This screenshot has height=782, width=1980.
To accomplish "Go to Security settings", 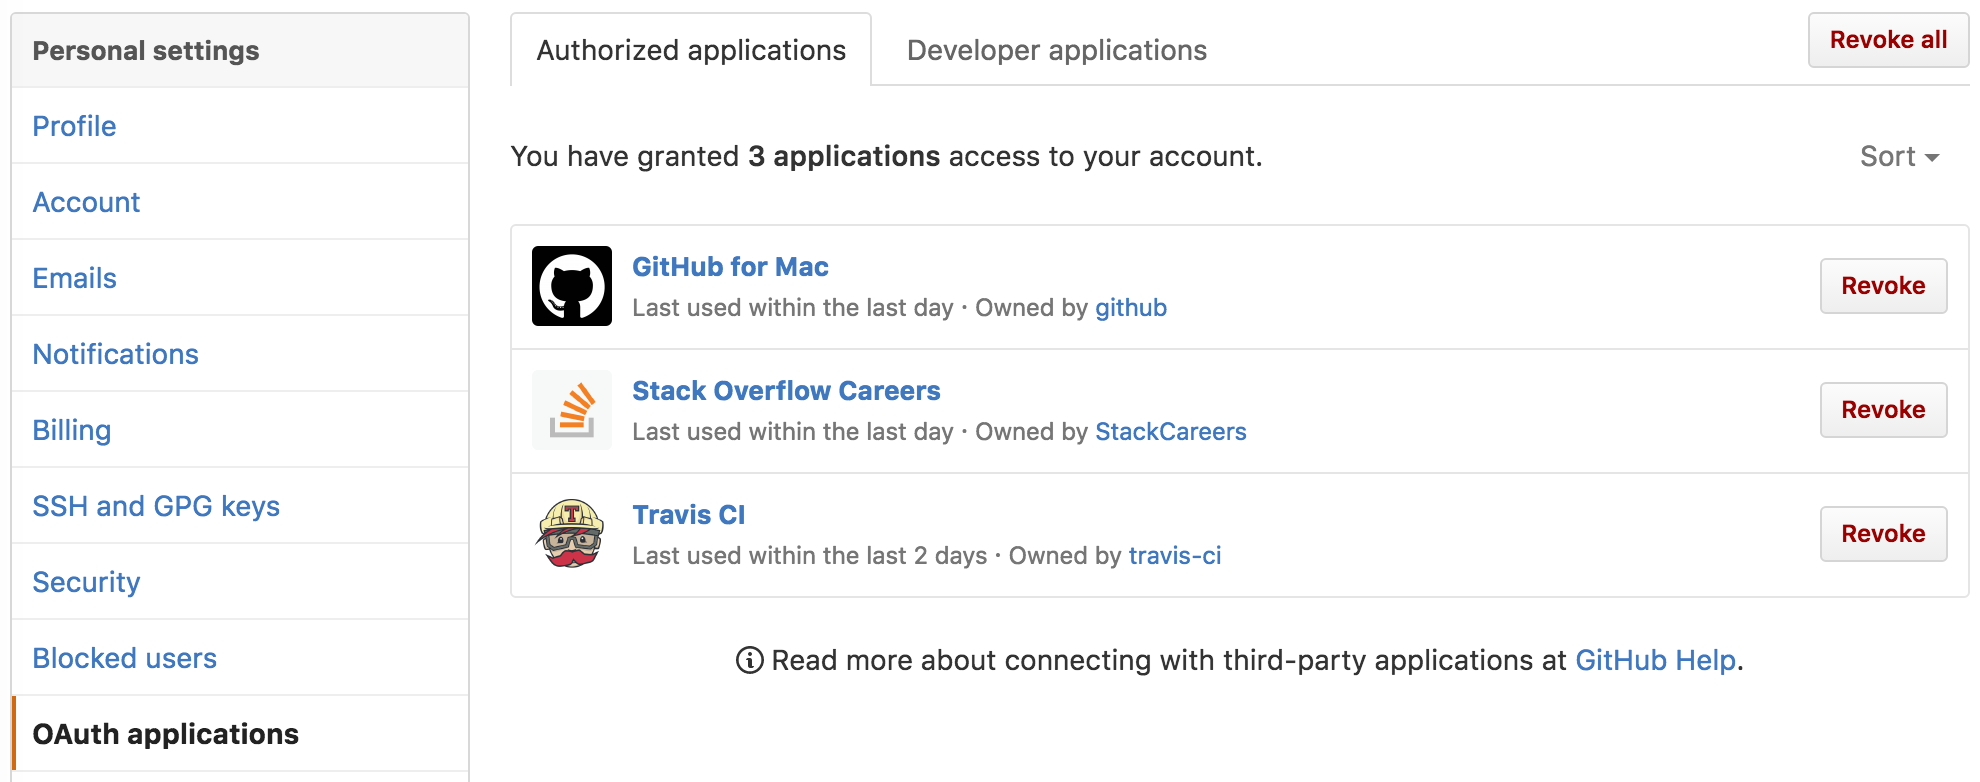I will 240,582.
